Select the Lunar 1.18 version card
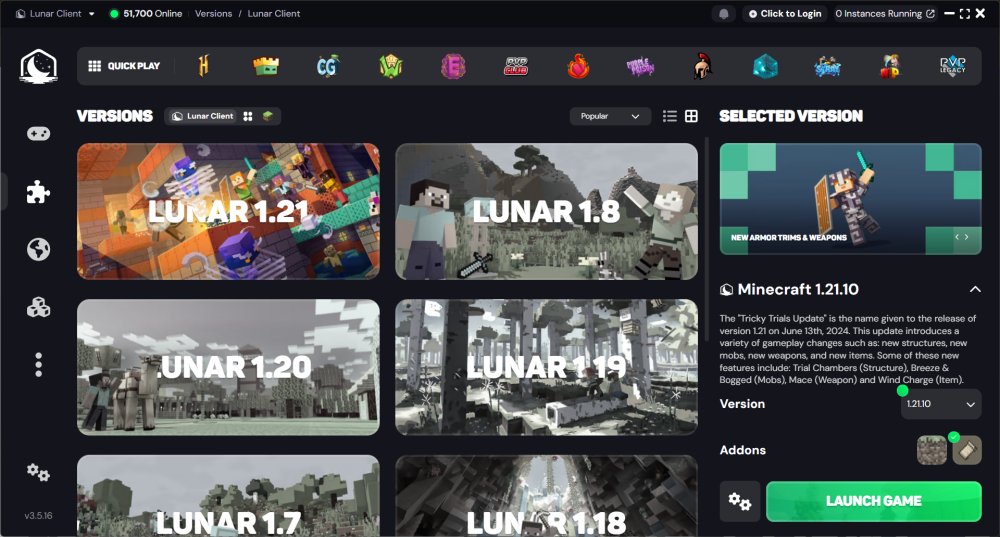Image resolution: width=1000 pixels, height=537 pixels. tap(547, 496)
